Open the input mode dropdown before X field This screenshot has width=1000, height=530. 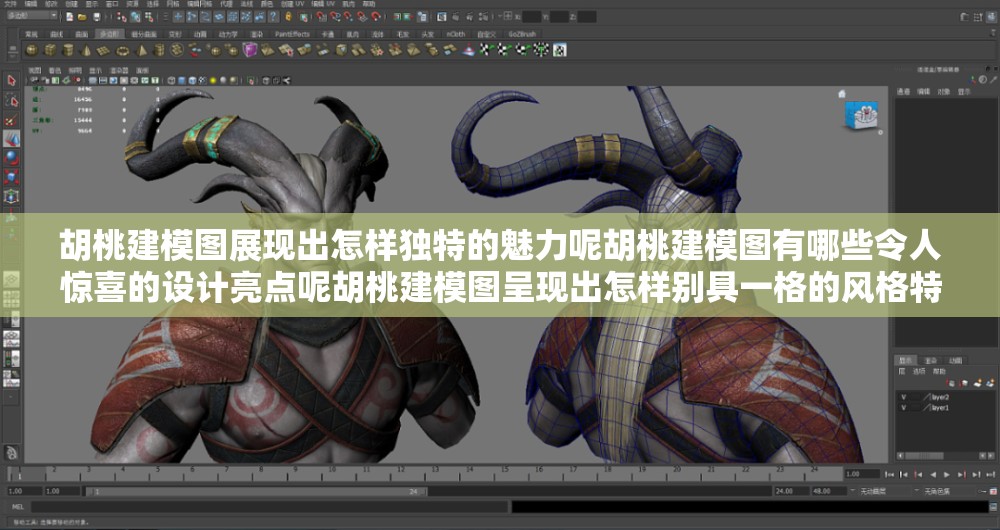(501, 17)
